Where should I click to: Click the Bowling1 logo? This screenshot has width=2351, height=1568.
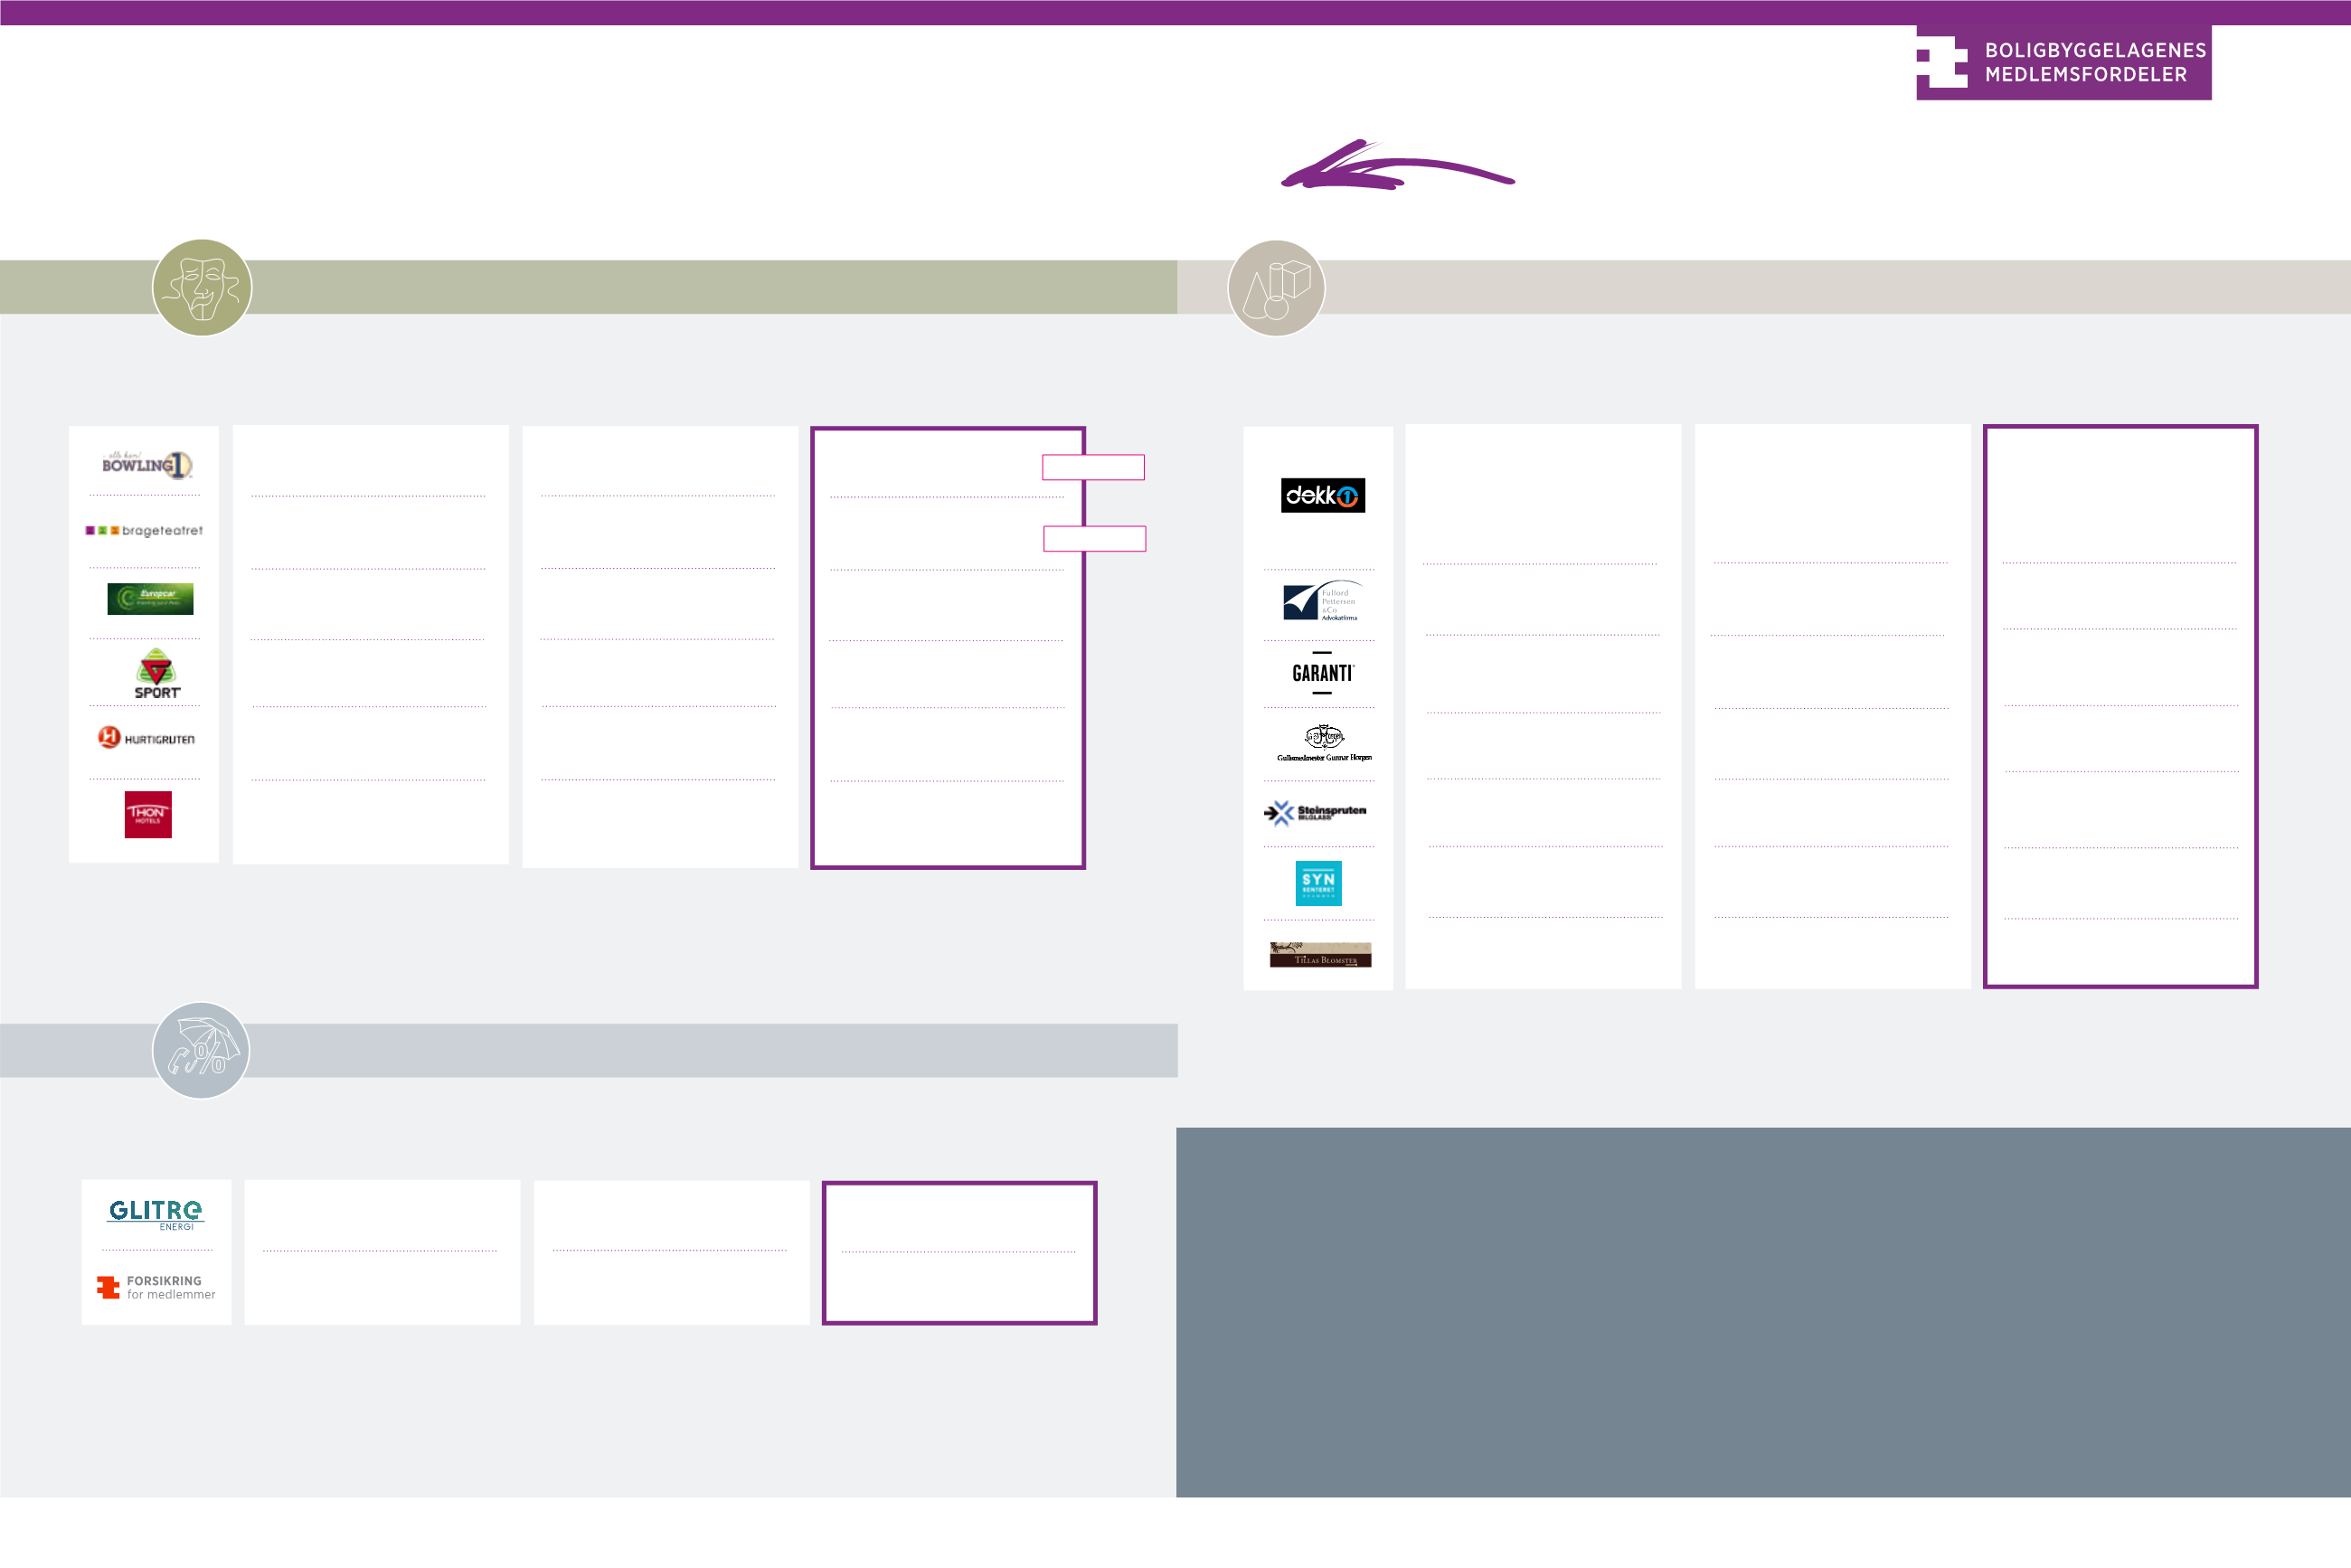click(x=146, y=464)
